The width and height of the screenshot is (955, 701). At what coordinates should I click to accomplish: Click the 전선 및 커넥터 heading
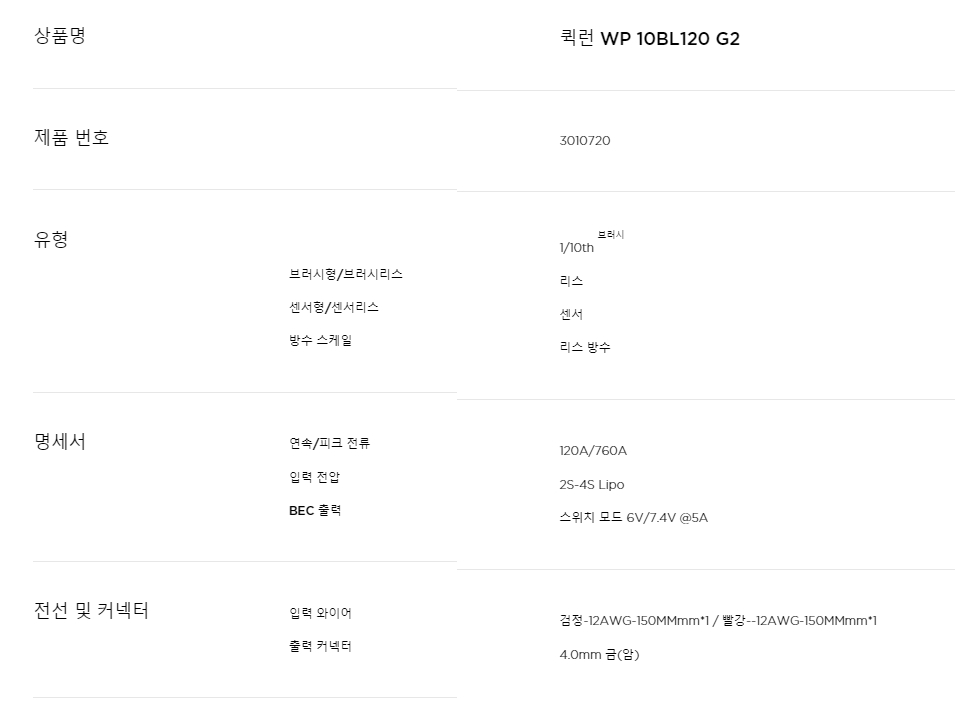pos(91,611)
